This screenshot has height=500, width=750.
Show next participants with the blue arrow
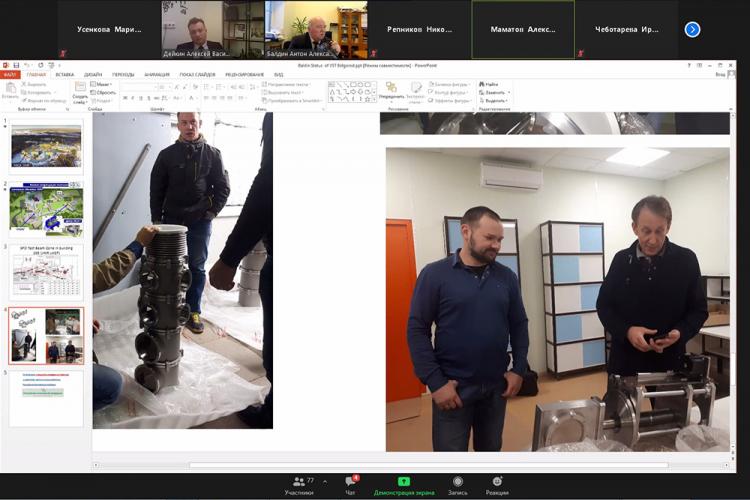[692, 30]
